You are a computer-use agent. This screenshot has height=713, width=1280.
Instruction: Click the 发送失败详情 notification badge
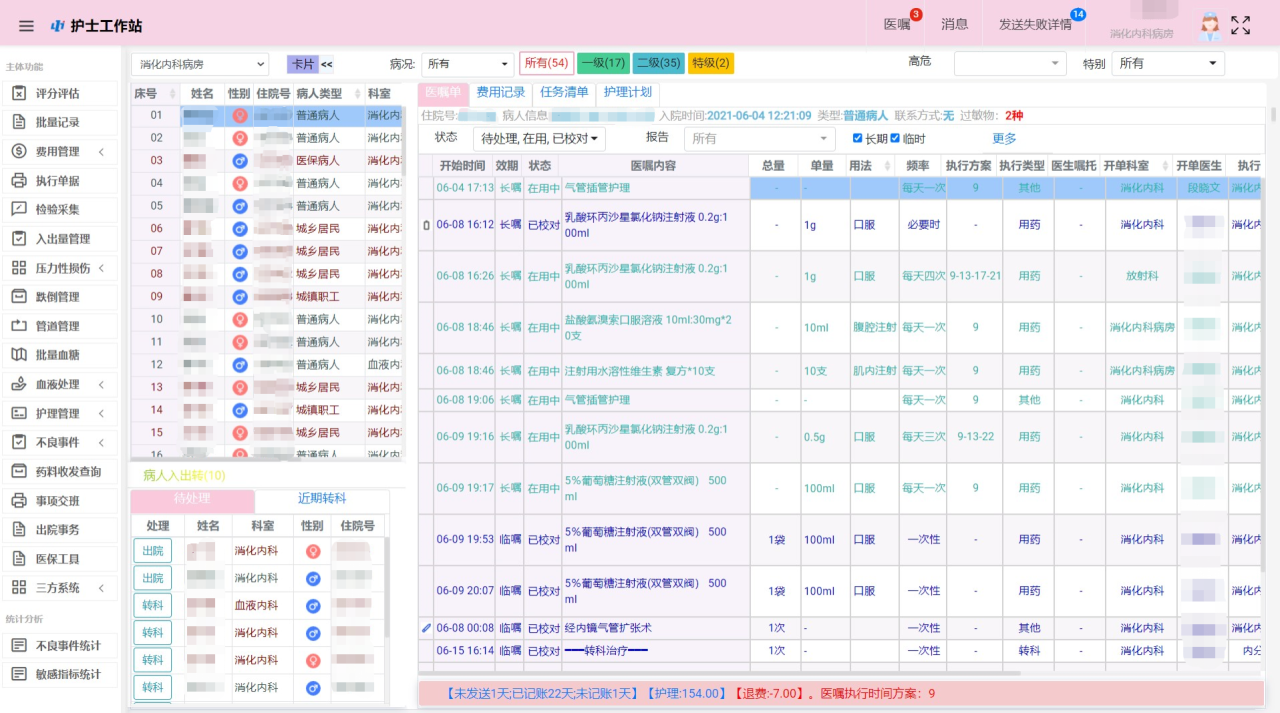1036,24
